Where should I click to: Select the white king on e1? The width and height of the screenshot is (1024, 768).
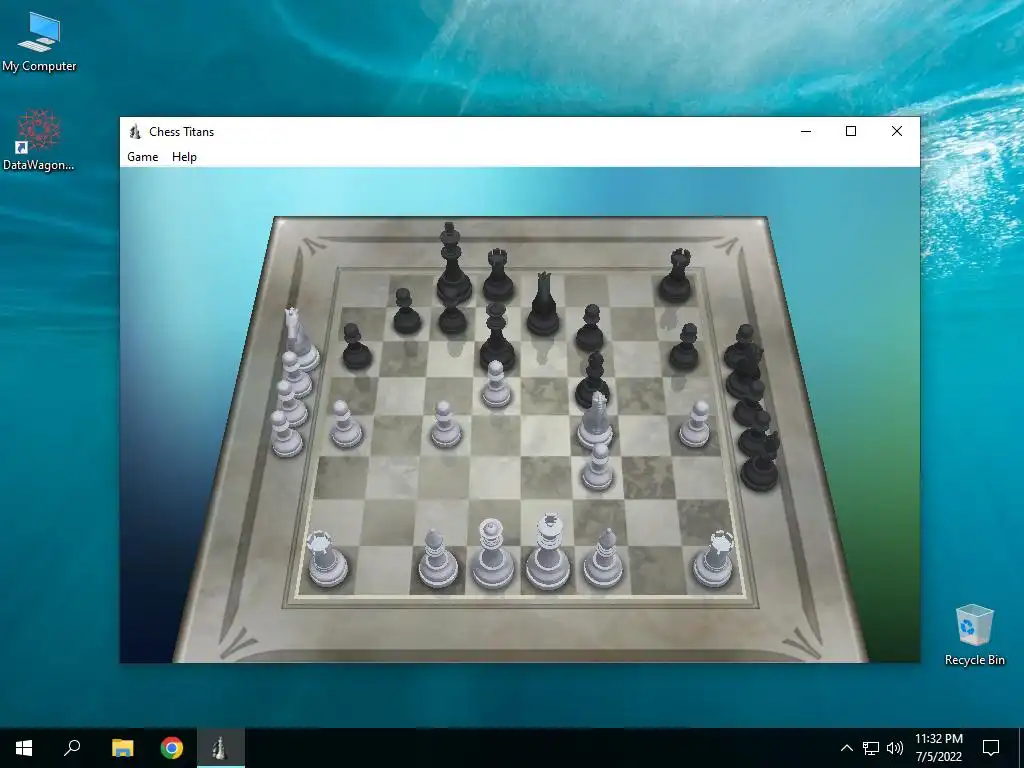pos(548,552)
